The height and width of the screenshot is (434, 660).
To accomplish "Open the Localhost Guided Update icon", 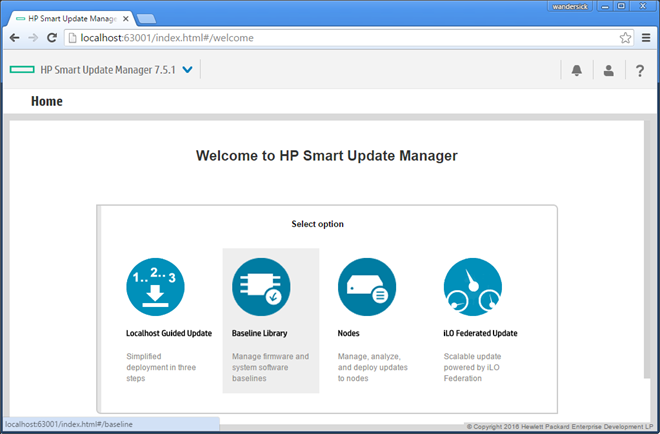I will point(155,287).
